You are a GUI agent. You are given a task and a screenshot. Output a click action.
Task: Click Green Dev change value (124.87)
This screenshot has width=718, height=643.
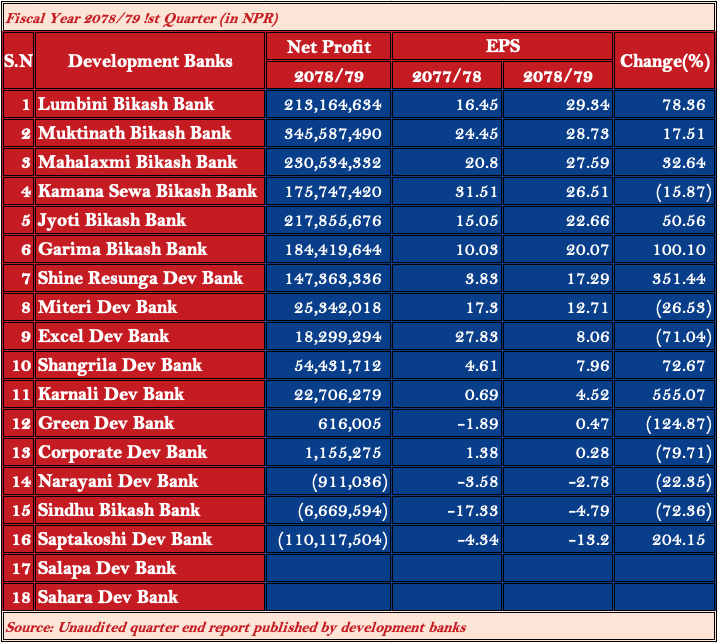tap(664, 423)
